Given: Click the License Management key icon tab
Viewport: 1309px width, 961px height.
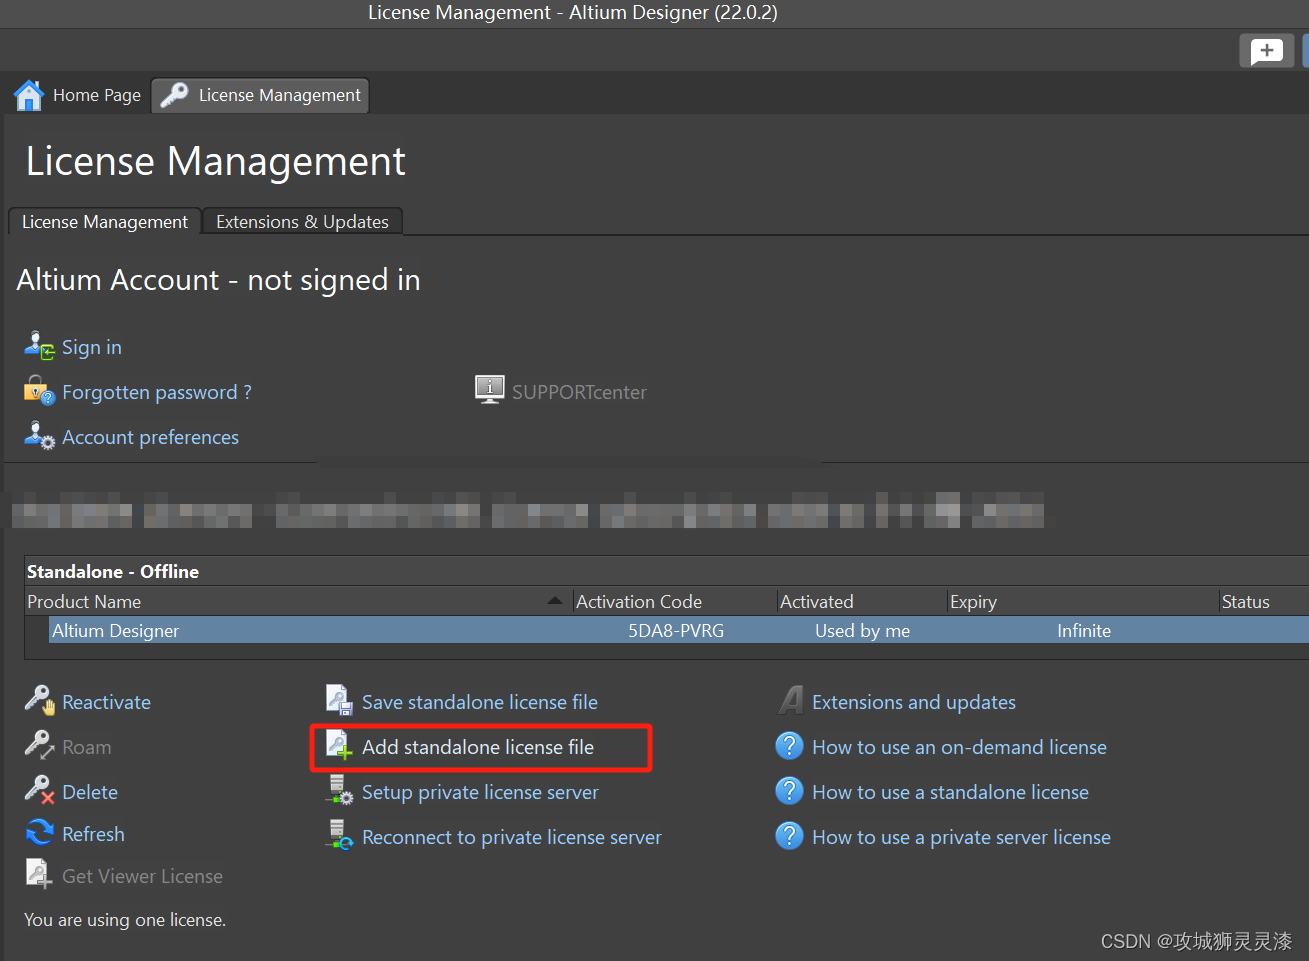Looking at the screenshot, I should [175, 95].
